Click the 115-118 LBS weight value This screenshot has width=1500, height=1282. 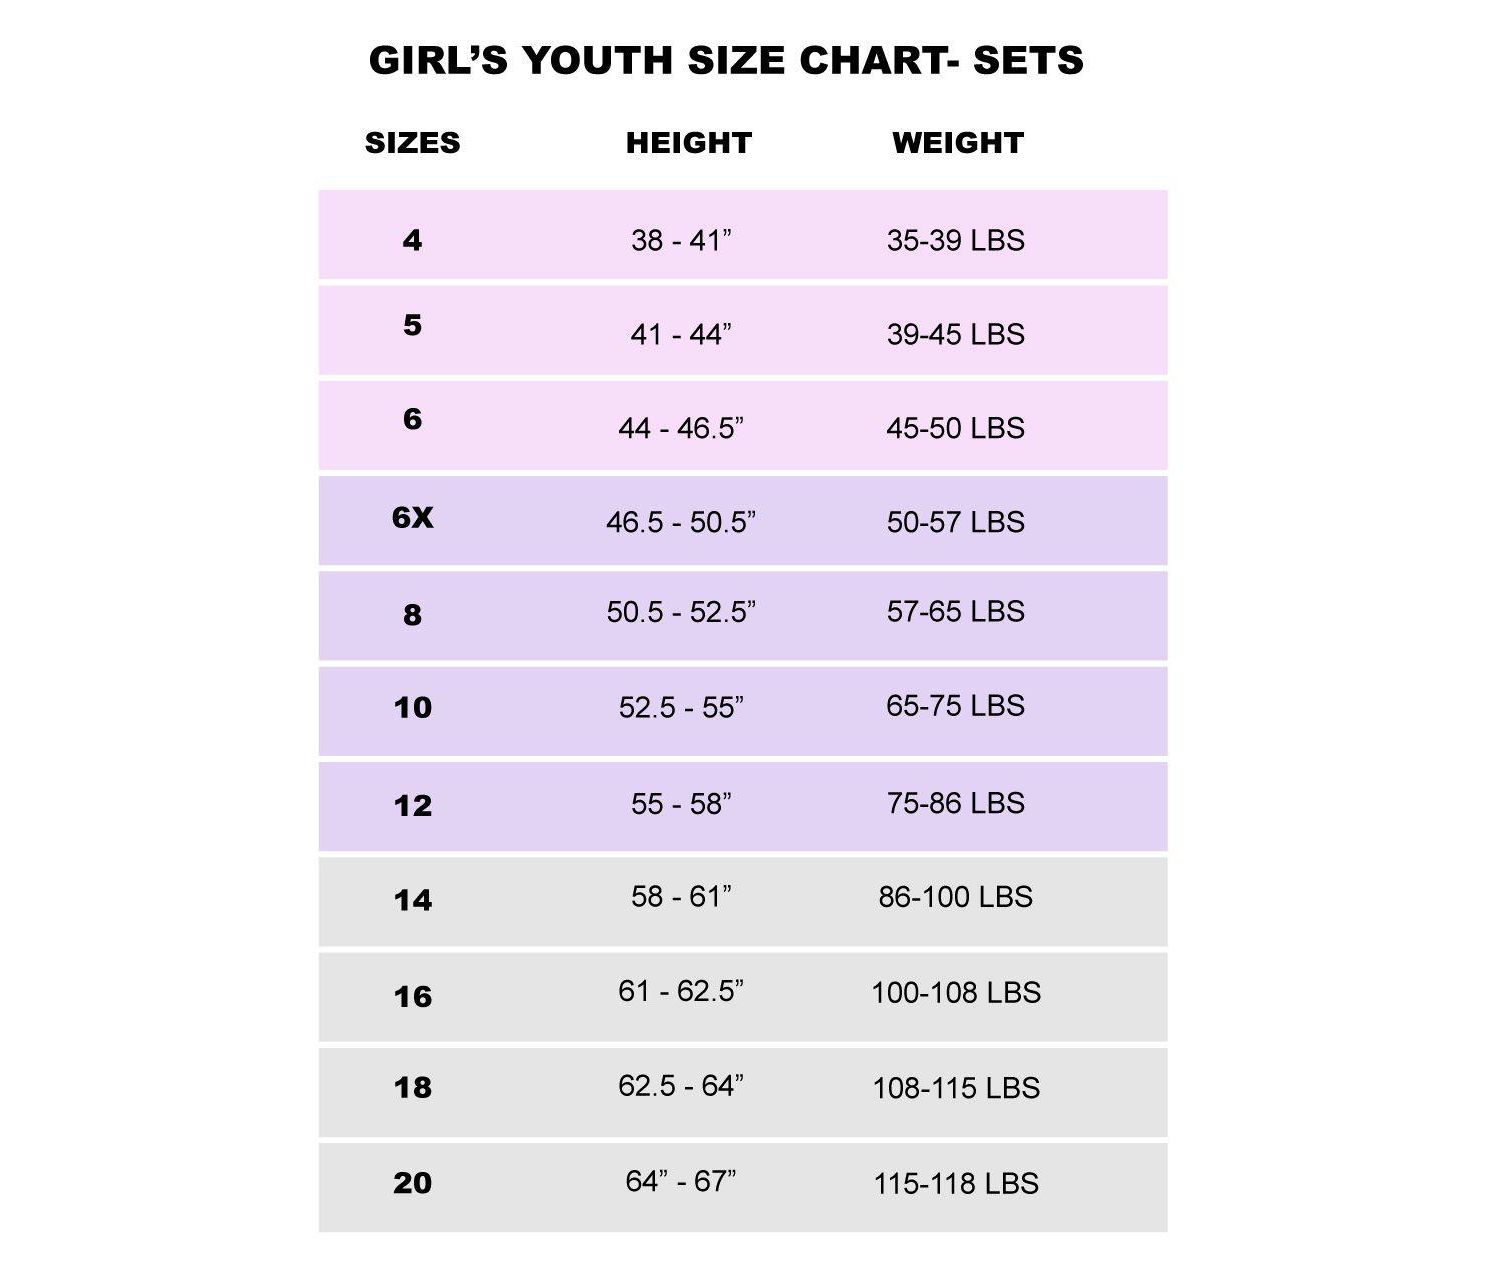956,1183
